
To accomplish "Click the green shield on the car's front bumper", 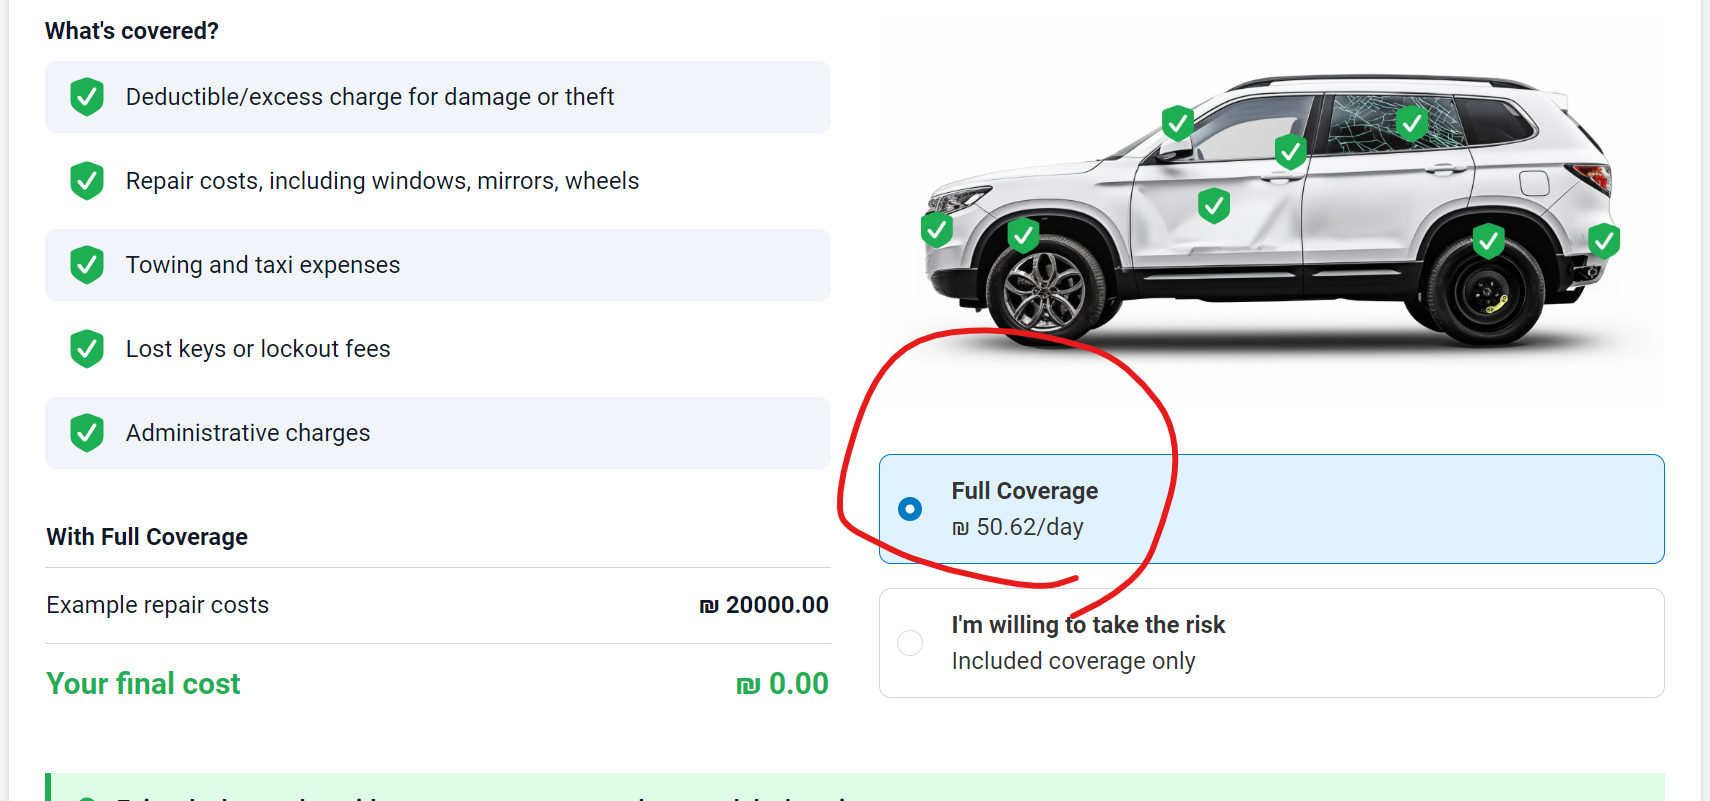I will point(937,230).
